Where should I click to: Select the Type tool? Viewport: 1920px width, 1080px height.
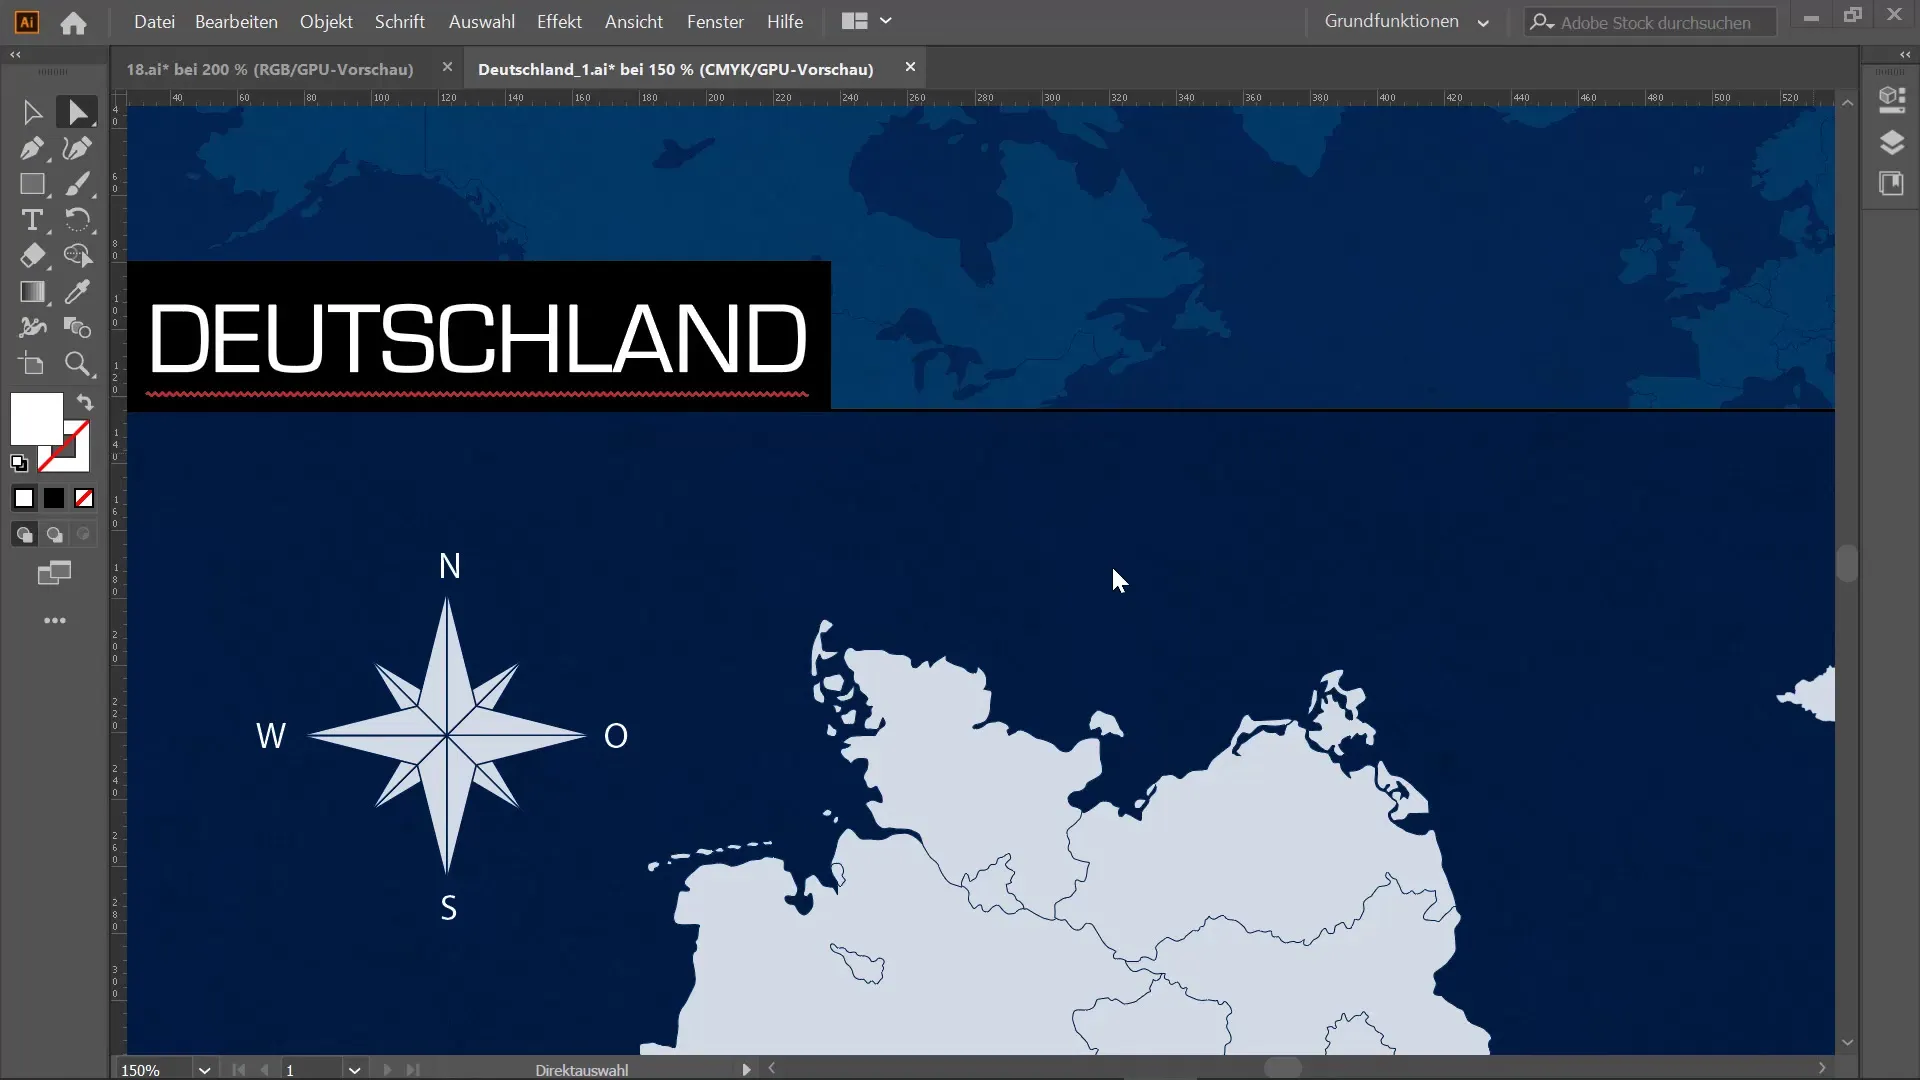click(32, 220)
